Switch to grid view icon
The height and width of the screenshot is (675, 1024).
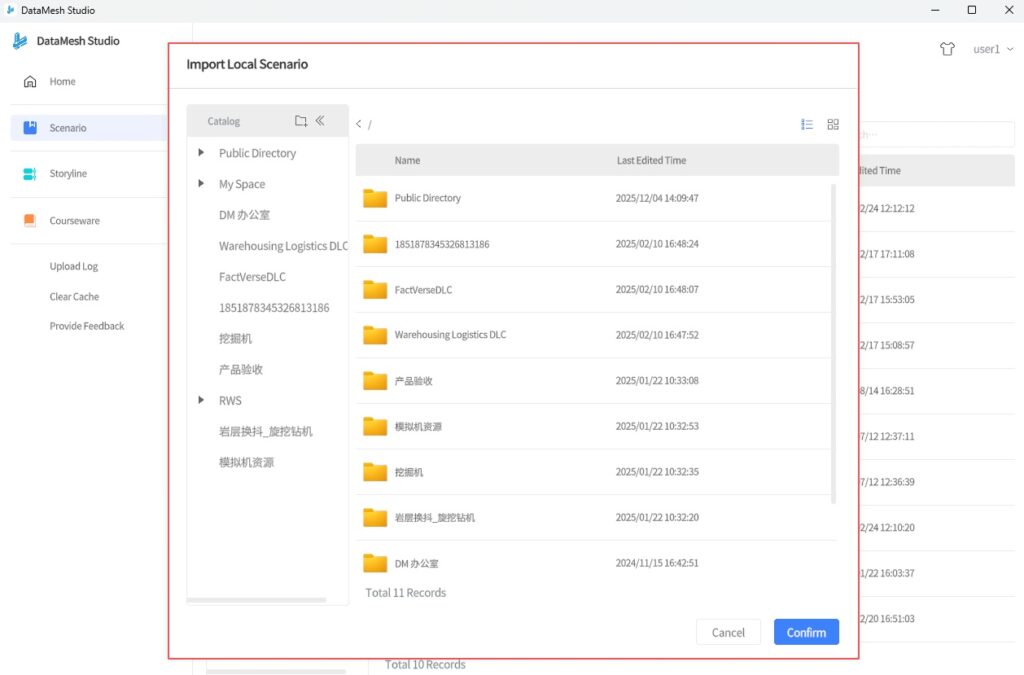click(x=833, y=124)
